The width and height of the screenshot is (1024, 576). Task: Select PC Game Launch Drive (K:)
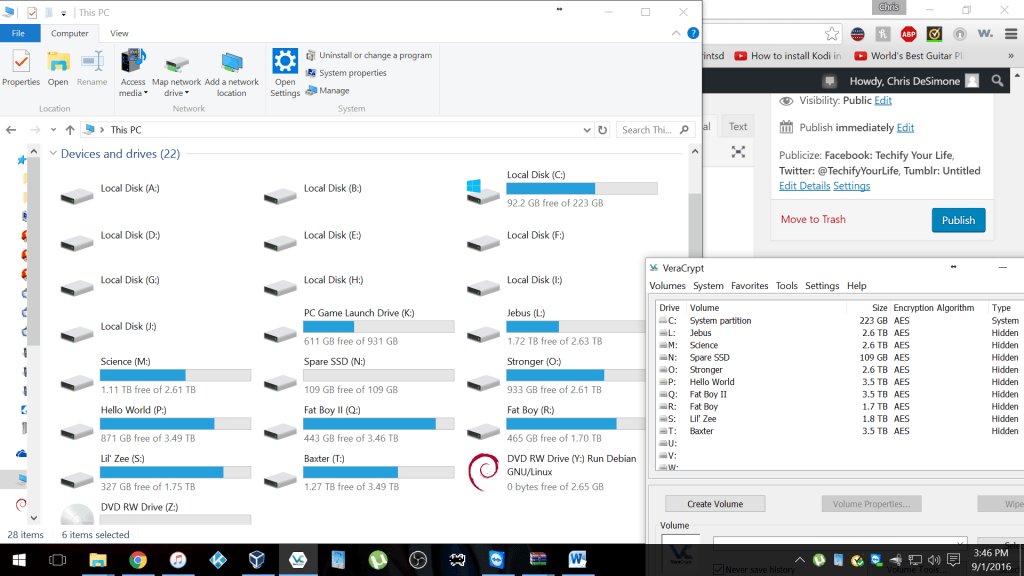358,327
